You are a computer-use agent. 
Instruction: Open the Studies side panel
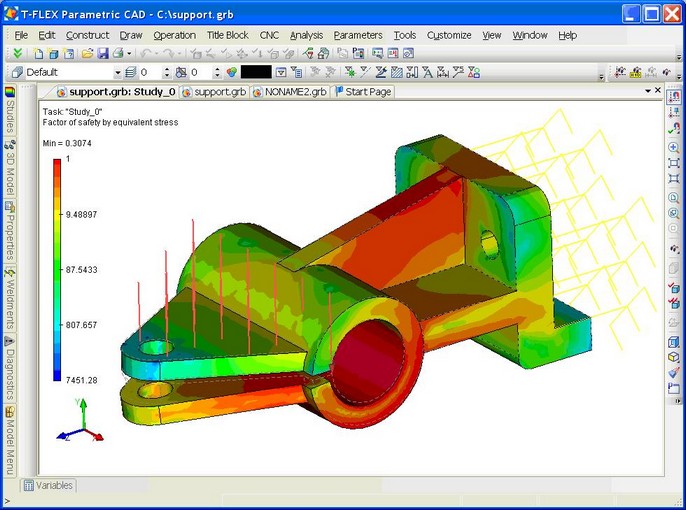click(10, 110)
